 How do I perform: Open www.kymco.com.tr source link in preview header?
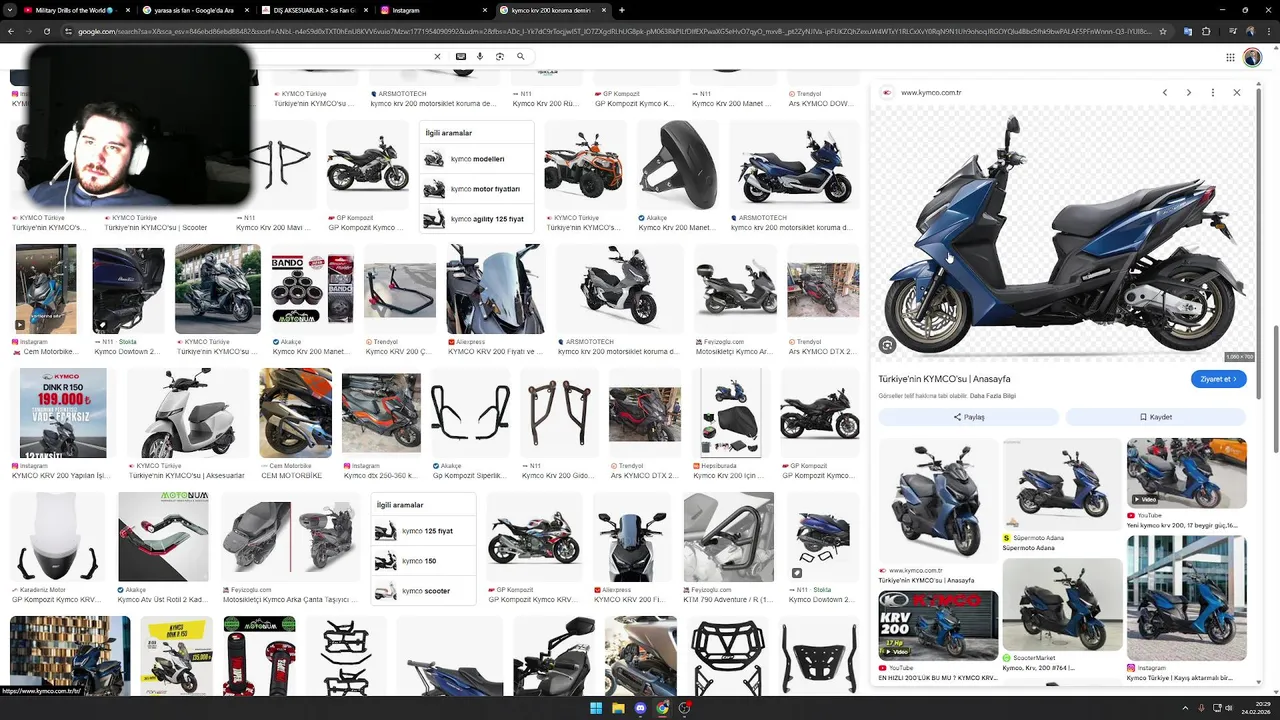[931, 92]
